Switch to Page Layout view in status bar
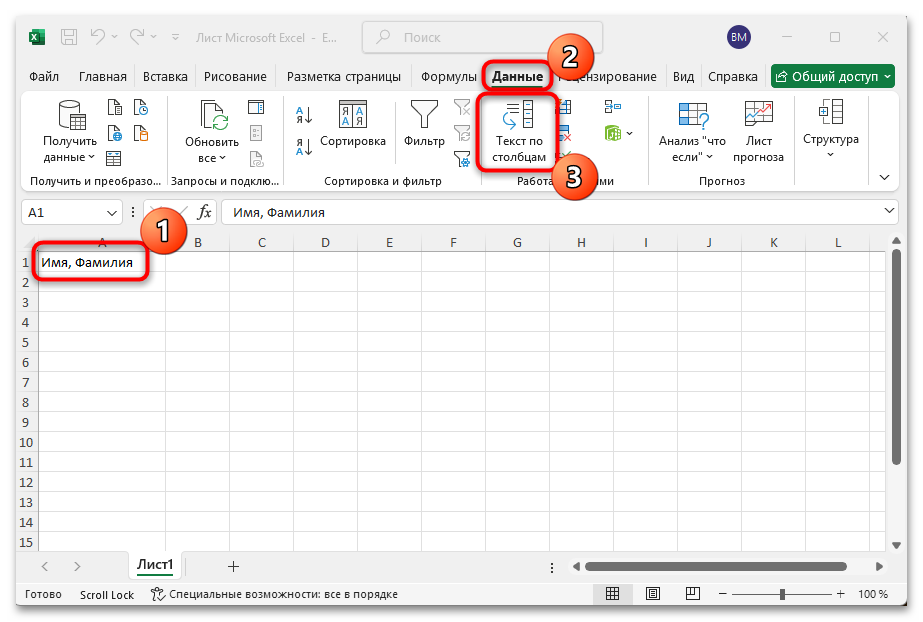 point(652,594)
